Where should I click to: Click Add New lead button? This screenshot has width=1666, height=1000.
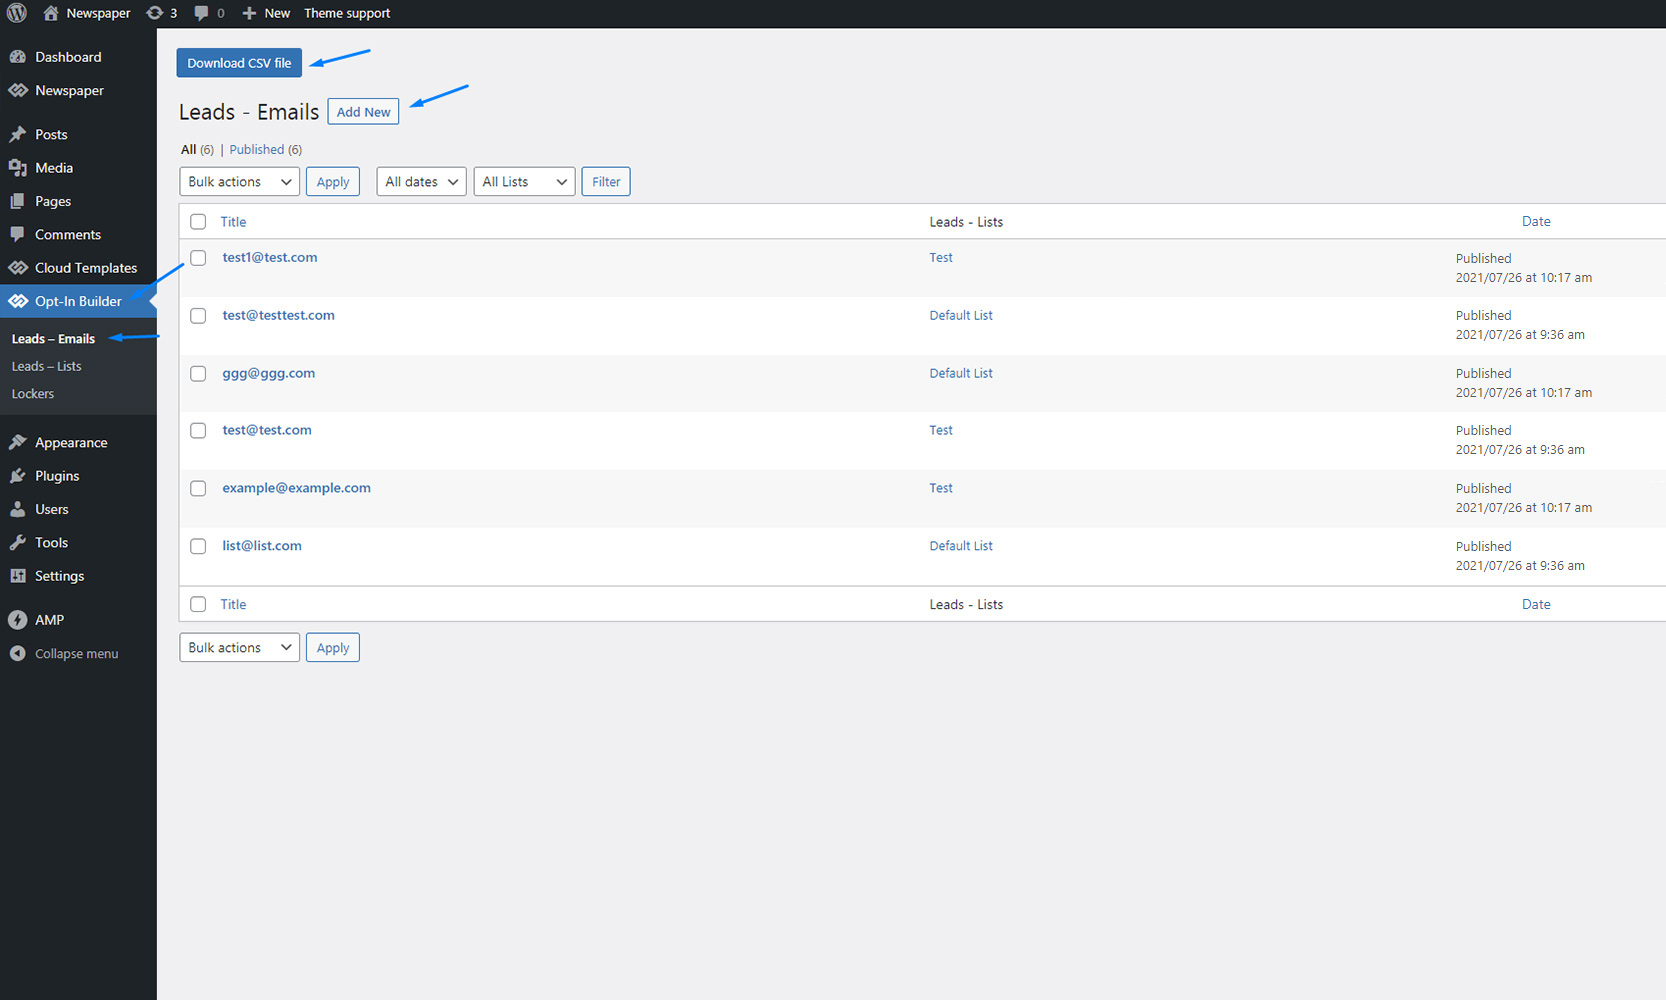[x=363, y=112]
